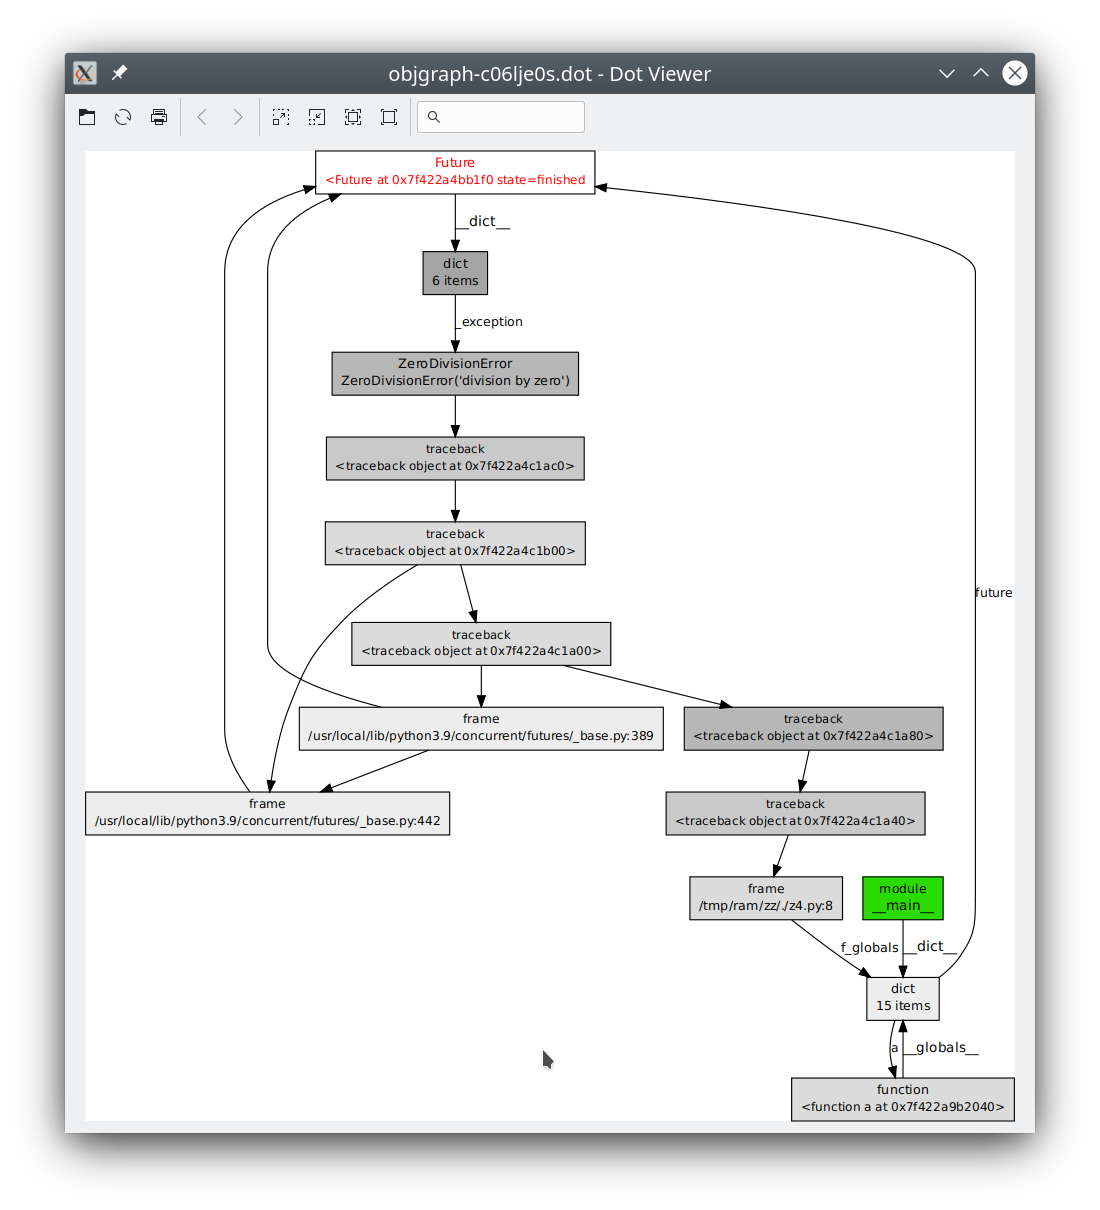Go forward with right arrow button

click(x=238, y=117)
